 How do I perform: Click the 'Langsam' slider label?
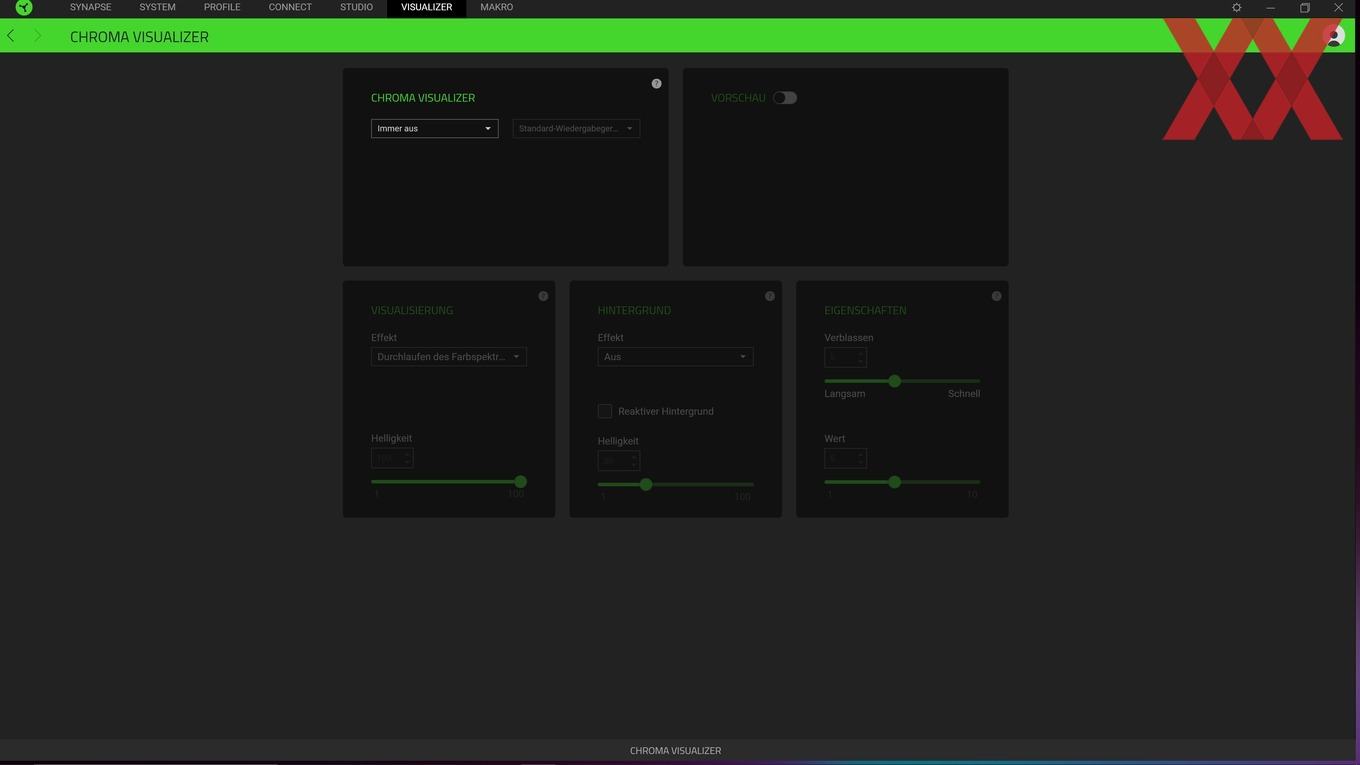(x=845, y=394)
